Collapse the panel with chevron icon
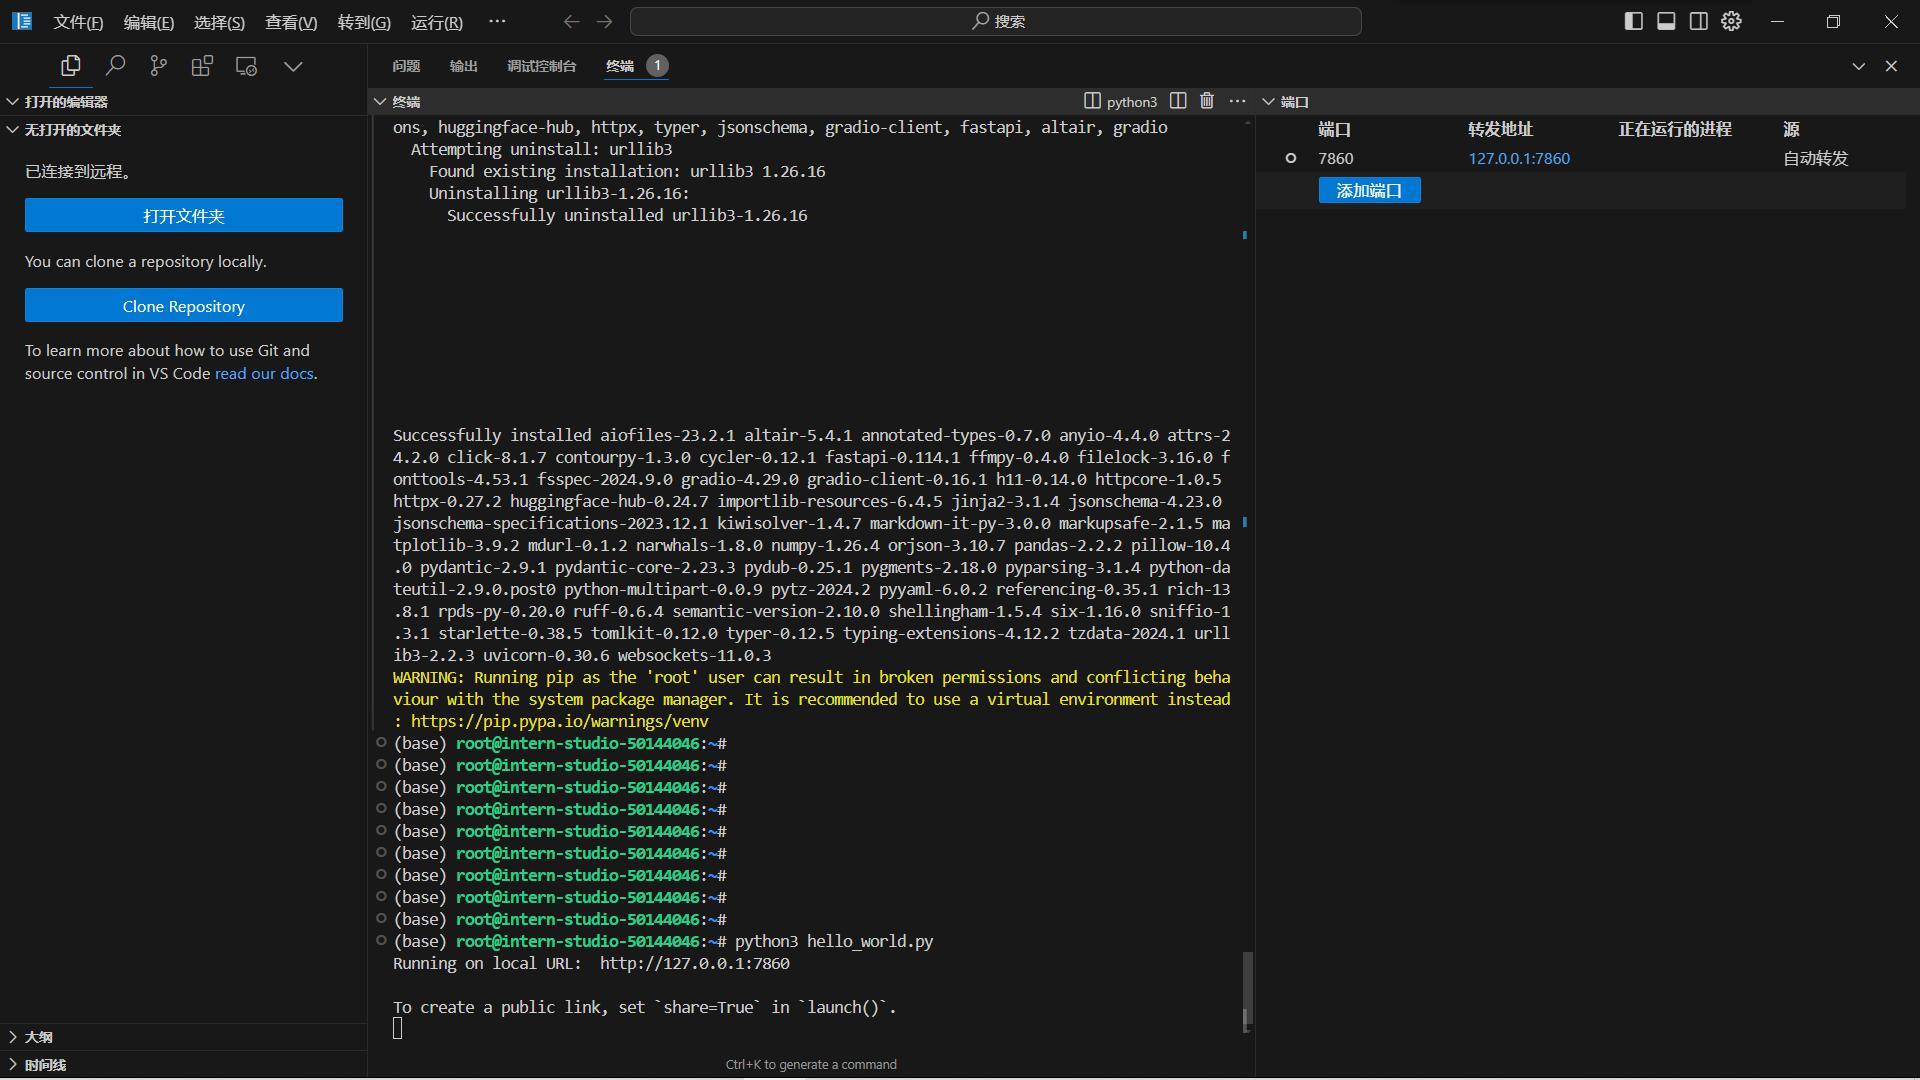Viewport: 1920px width, 1080px height. pyautogui.click(x=1858, y=66)
